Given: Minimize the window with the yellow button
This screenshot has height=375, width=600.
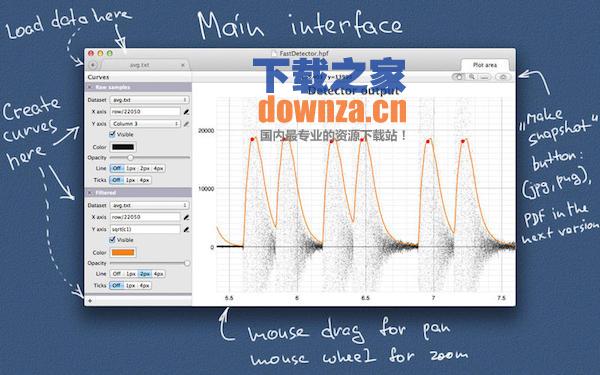Looking at the screenshot, I should (100, 53).
